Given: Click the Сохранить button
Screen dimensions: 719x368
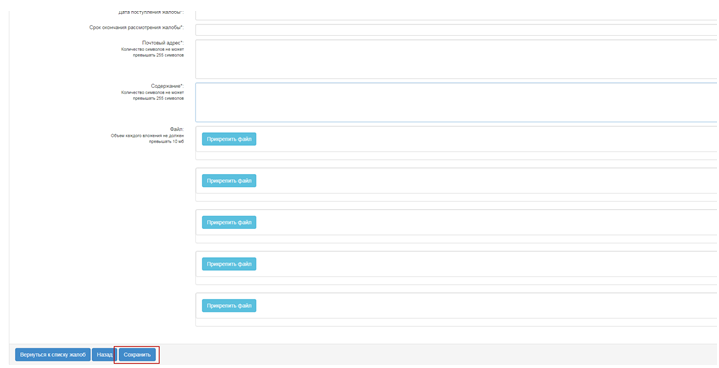Looking at the screenshot, I should point(137,355).
